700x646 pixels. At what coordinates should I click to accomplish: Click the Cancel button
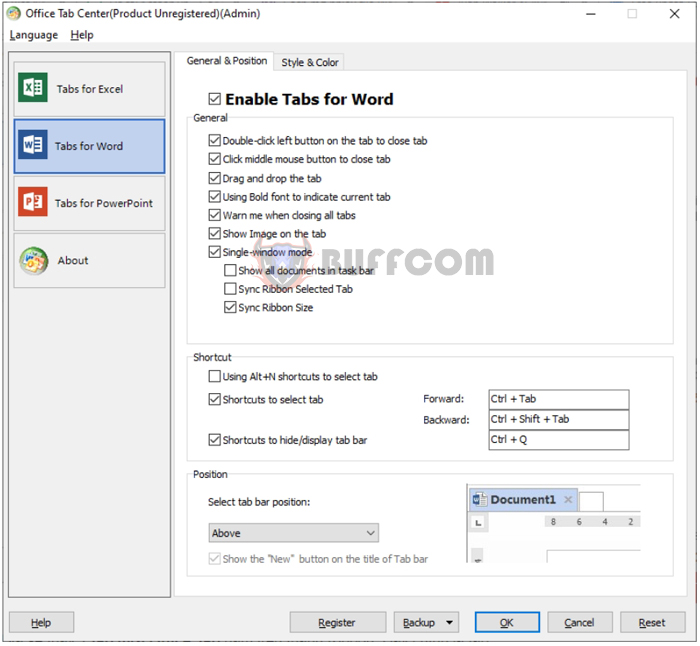coord(579,622)
